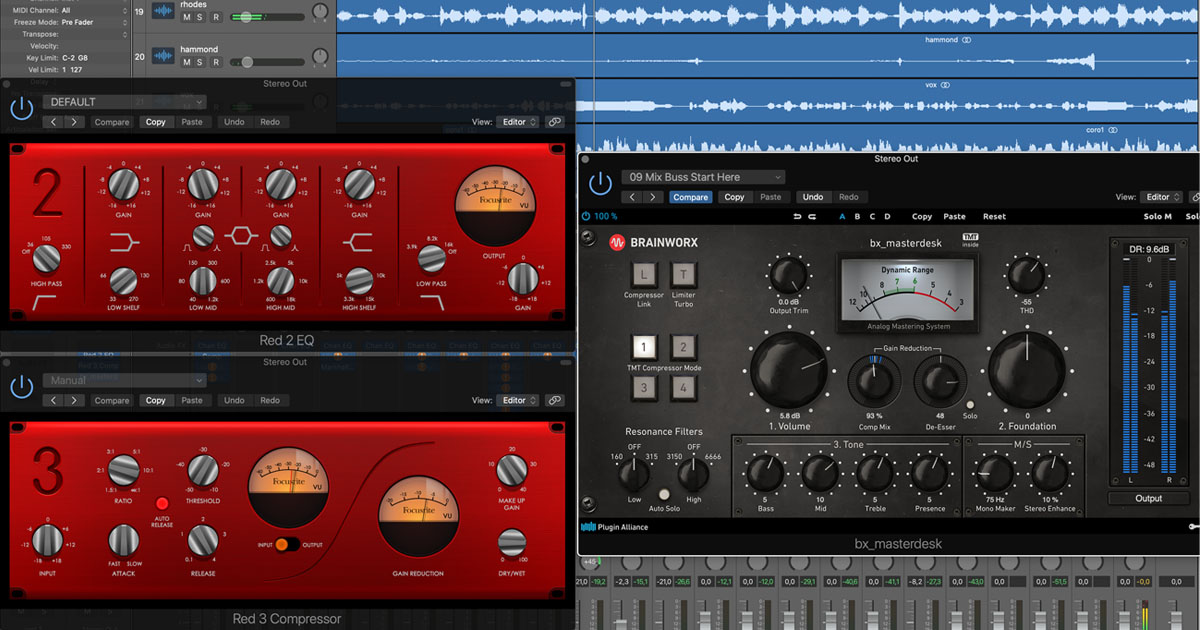The image size is (1200, 630).
Task: Select TMT Compressor Mode 3
Action: point(644,388)
